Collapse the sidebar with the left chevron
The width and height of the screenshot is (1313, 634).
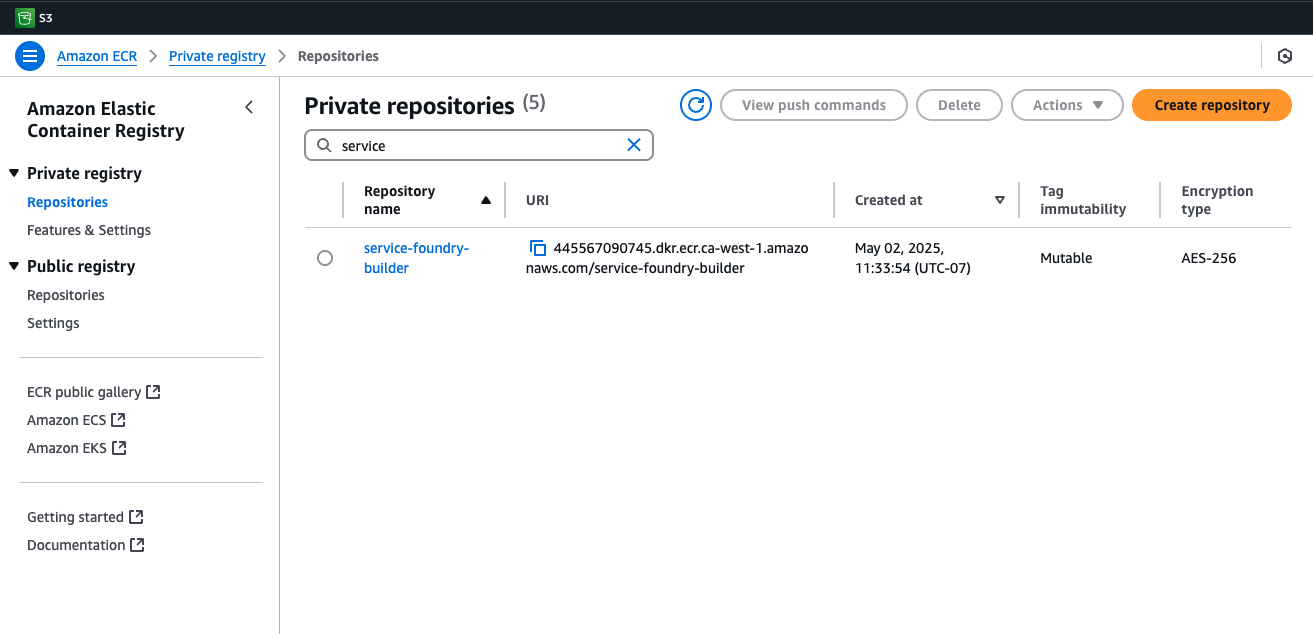click(249, 107)
